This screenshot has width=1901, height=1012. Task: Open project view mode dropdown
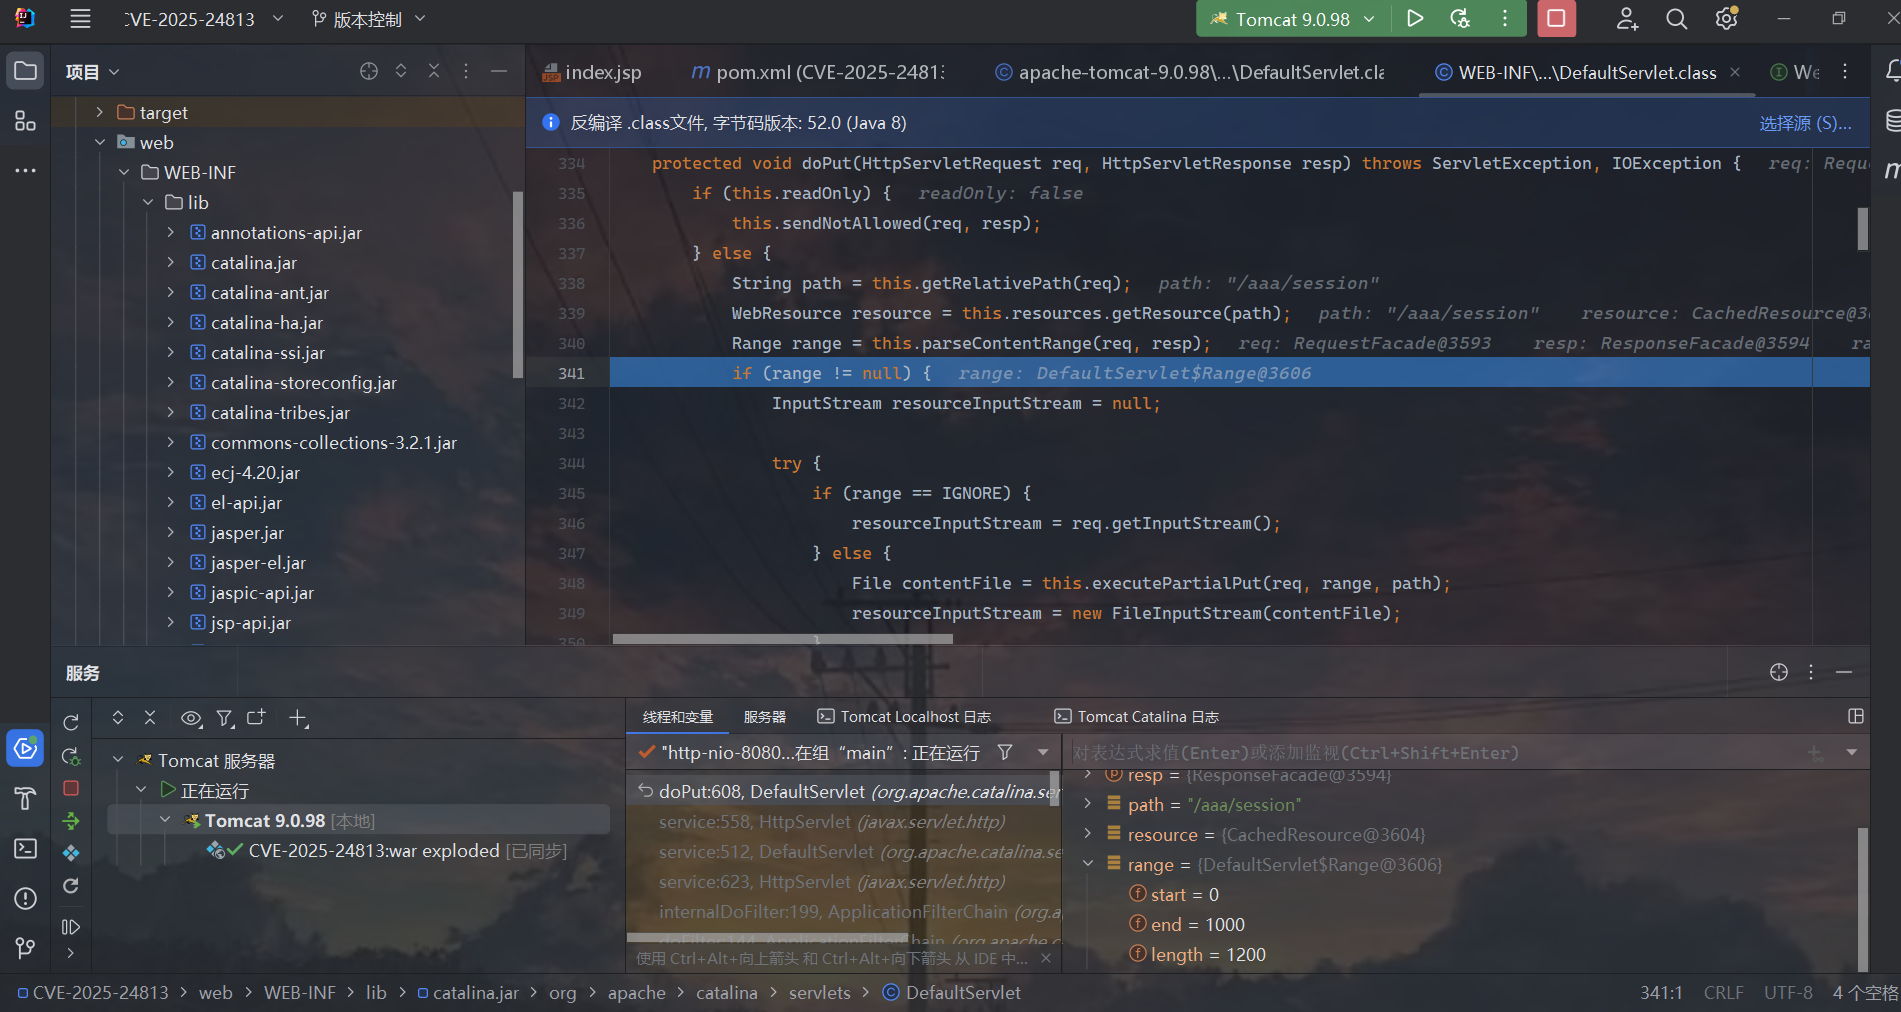tap(92, 72)
